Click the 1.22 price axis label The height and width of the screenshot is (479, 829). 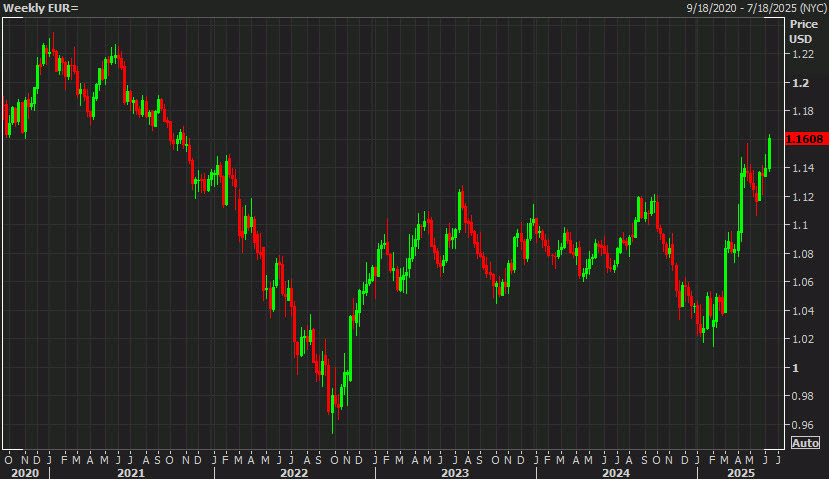tap(803, 54)
